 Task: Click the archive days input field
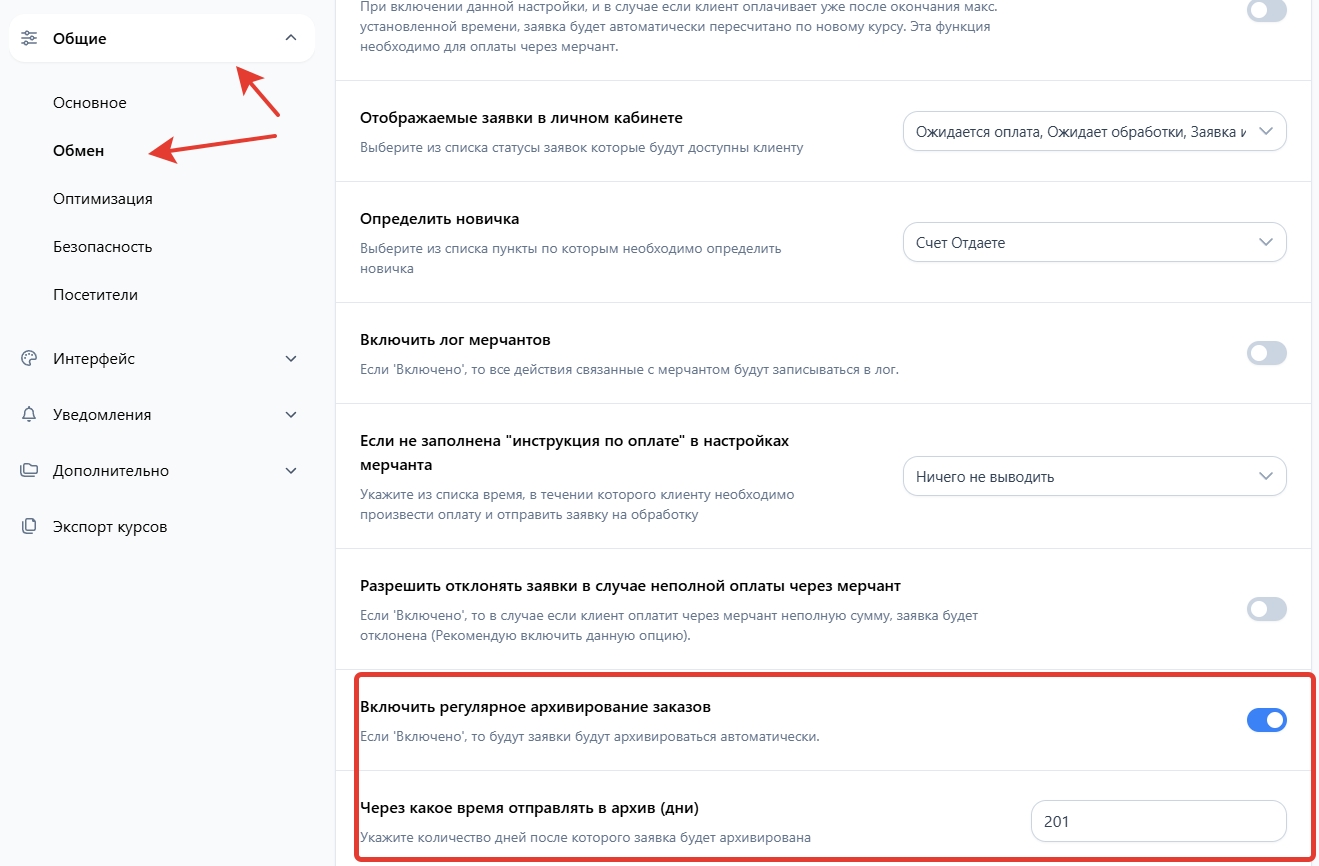point(1158,822)
